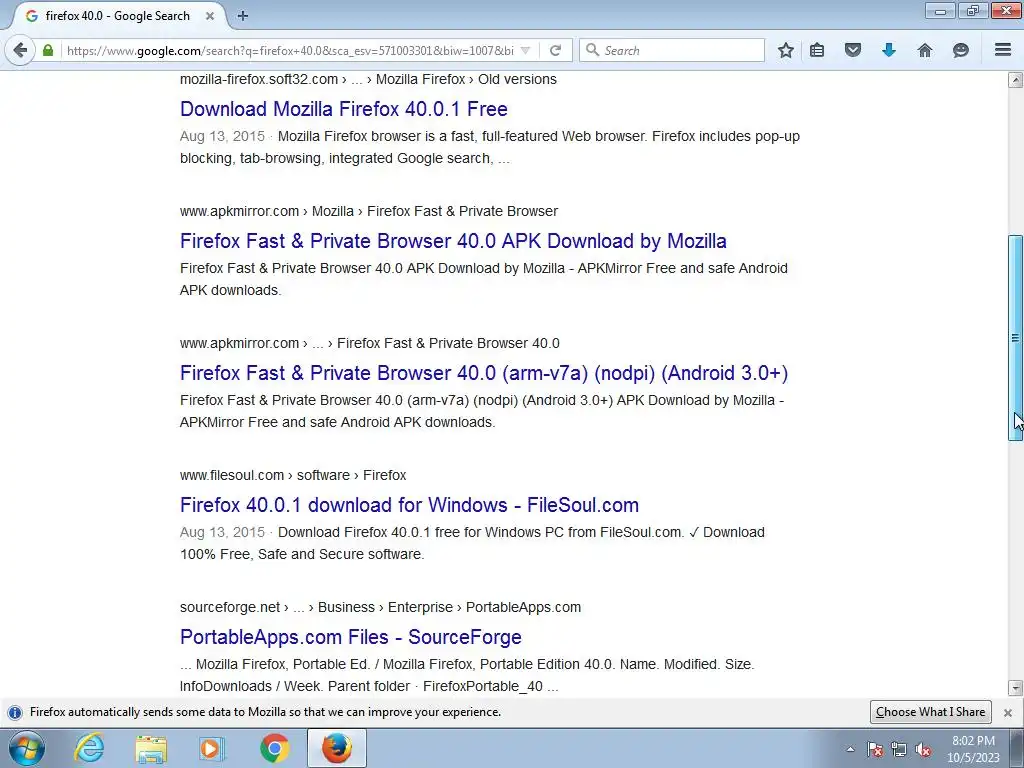Click the scrollbar up arrow
This screenshot has height=768, width=1024.
pyautogui.click(x=1016, y=80)
